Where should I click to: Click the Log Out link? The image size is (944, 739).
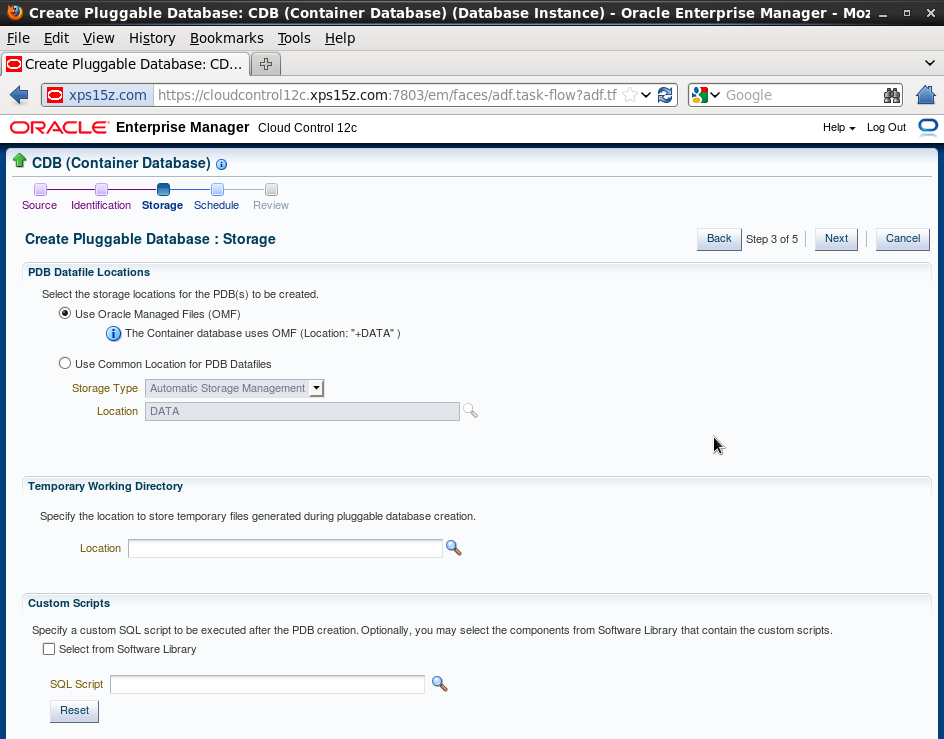point(886,128)
